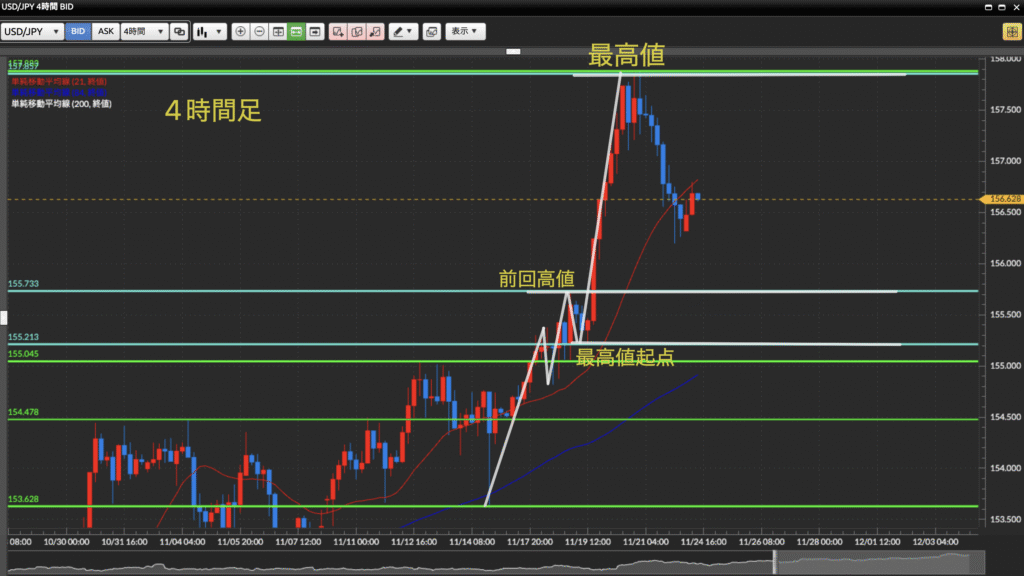This screenshot has height=576, width=1024.
Task: Click the middle pink indicator edit icon
Action: point(356,32)
